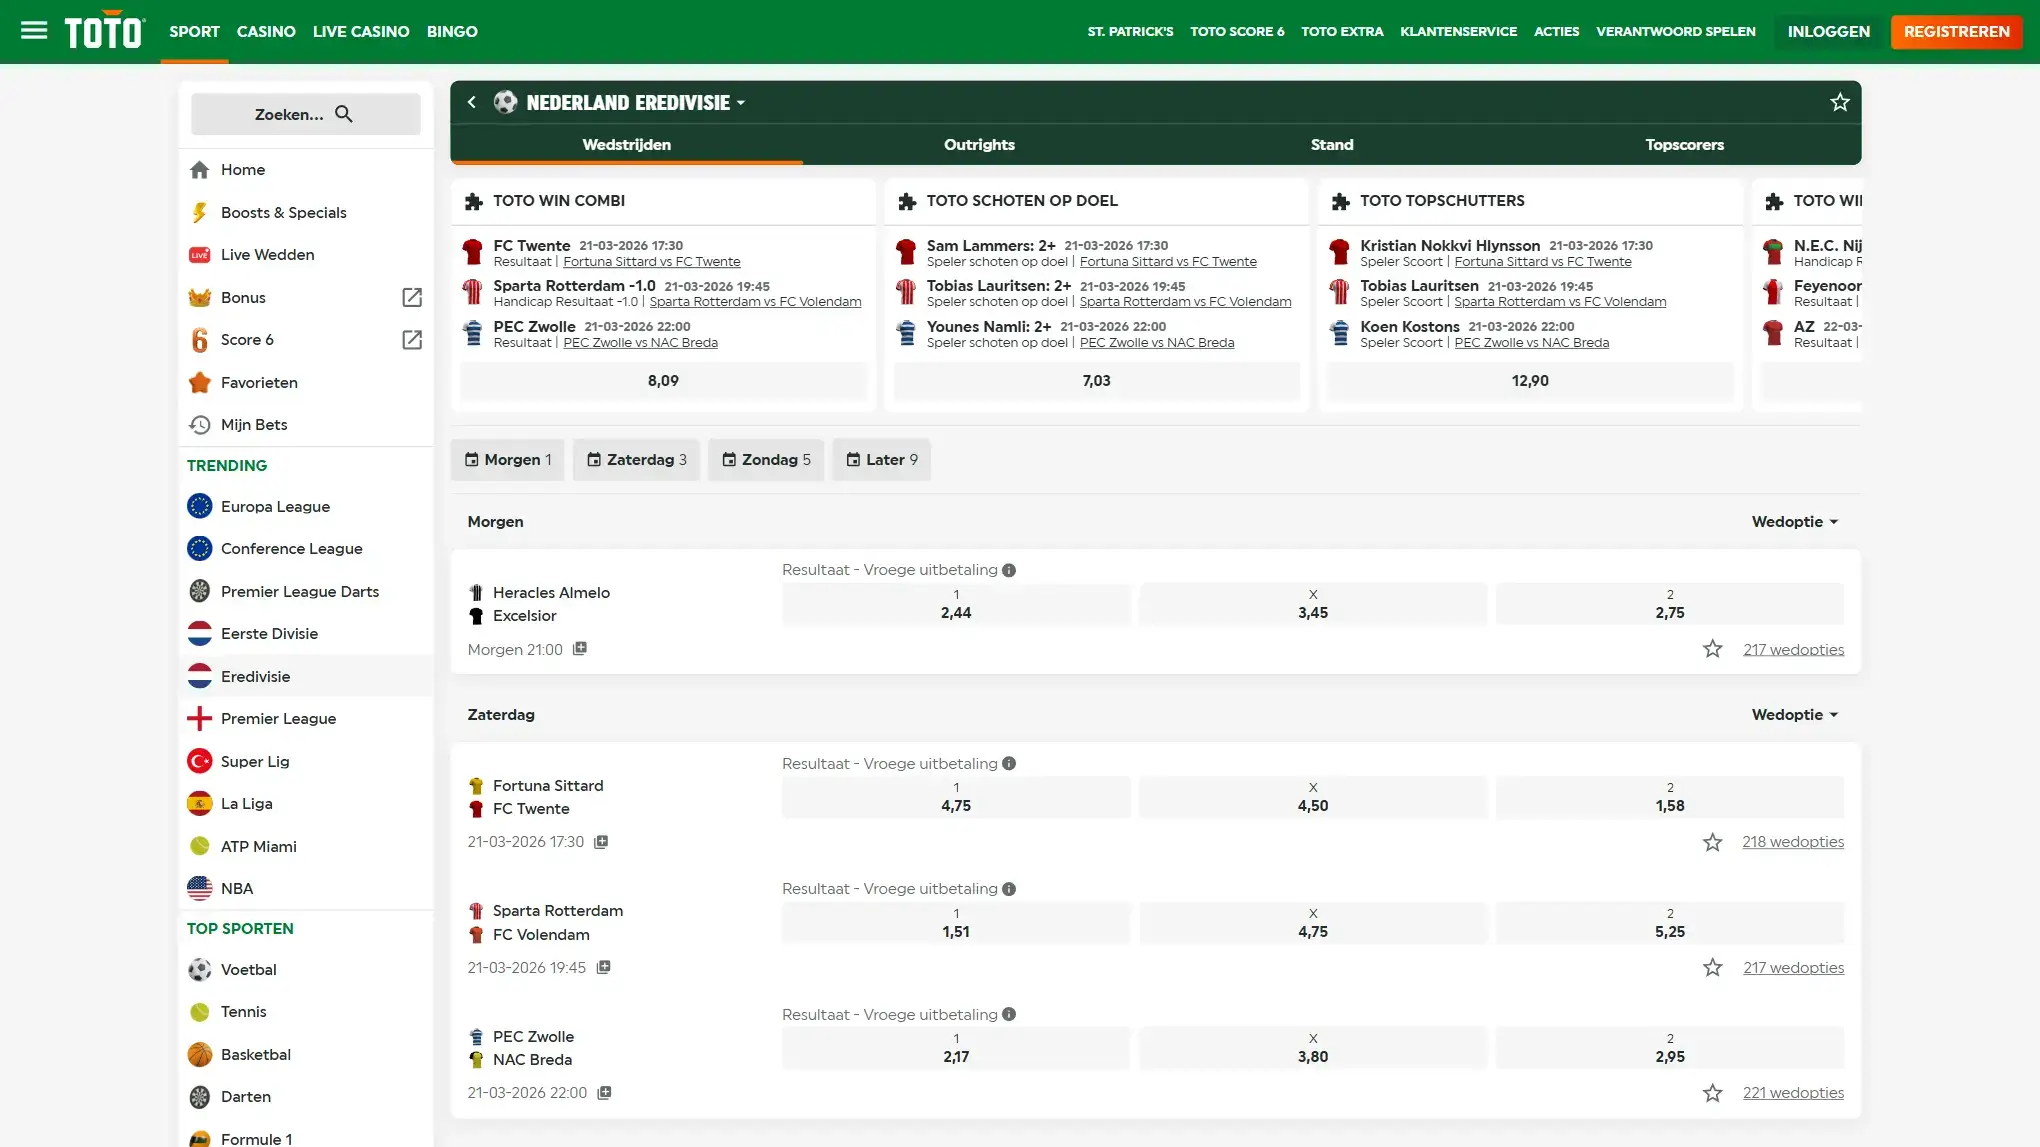2040x1147 pixels.
Task: Switch to the Topscorers tab
Action: point(1684,145)
